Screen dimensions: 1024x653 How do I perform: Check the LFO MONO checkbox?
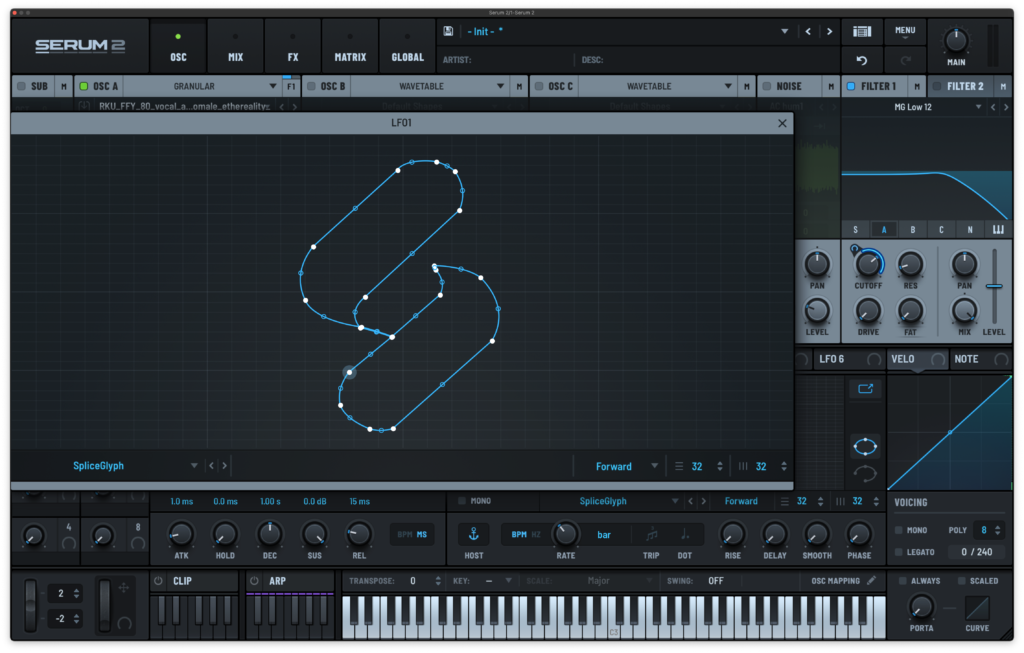tap(462, 501)
